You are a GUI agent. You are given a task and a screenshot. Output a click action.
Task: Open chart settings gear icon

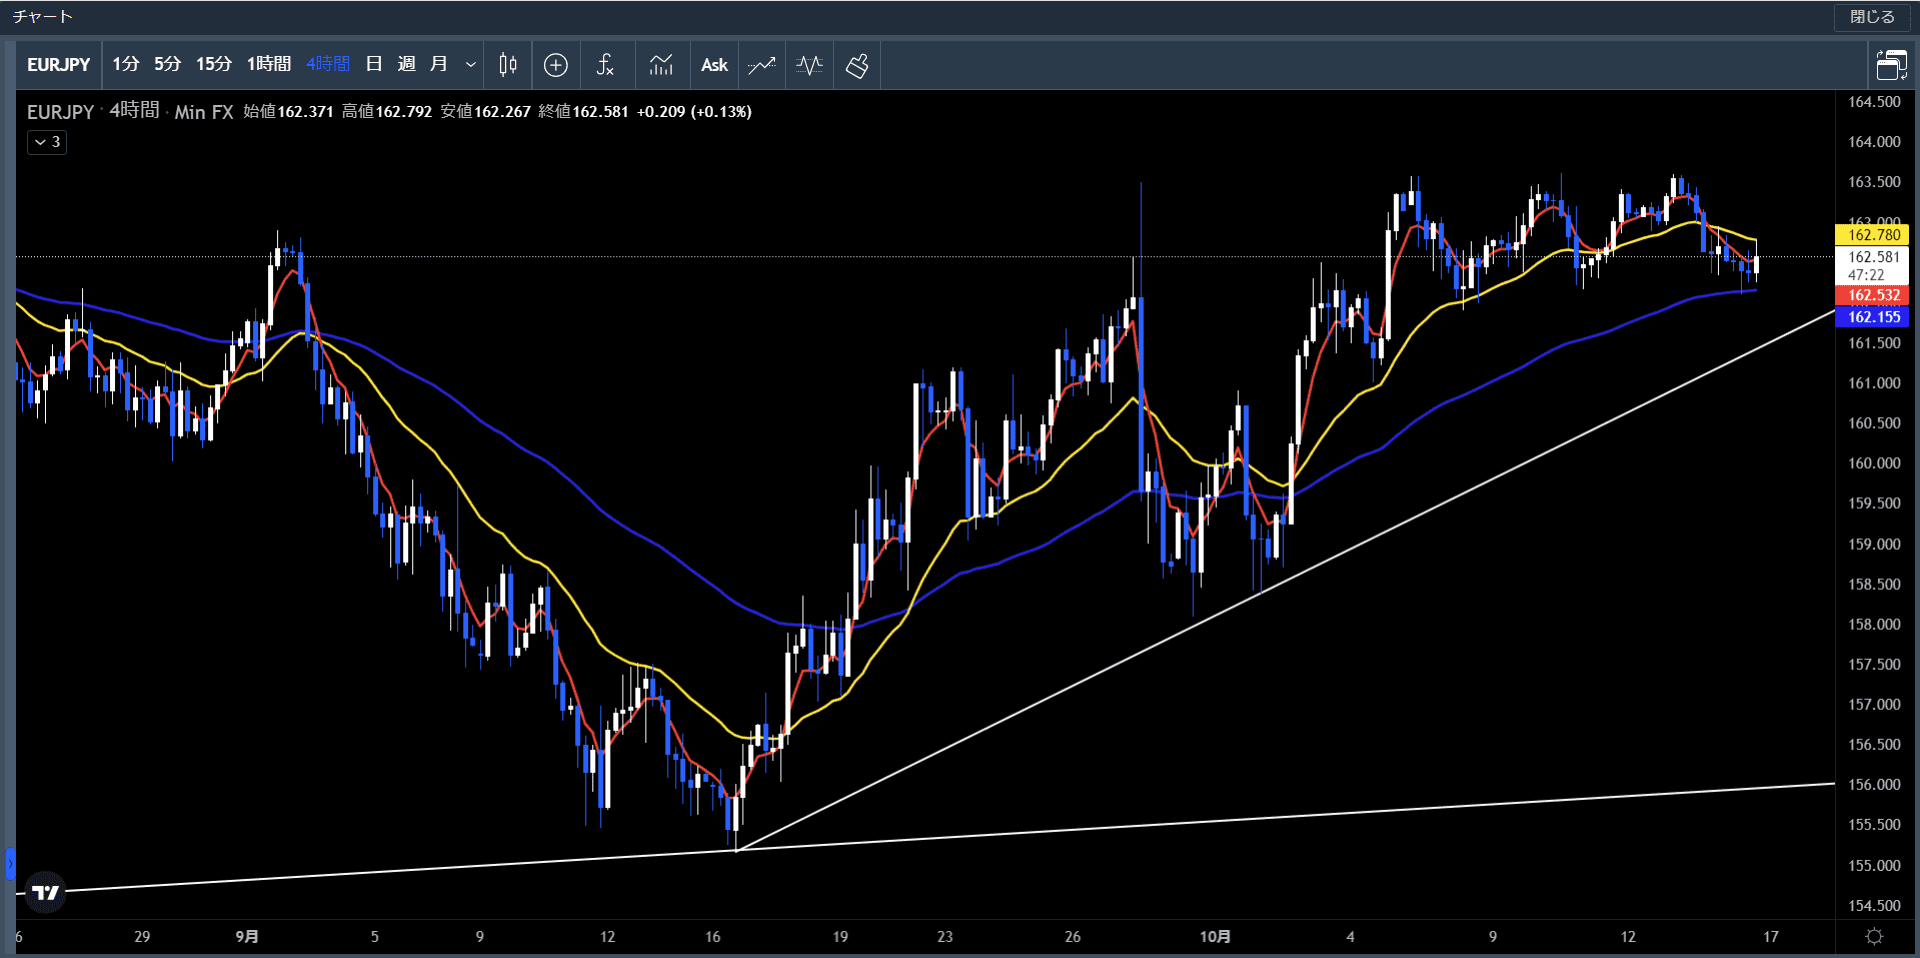pyautogui.click(x=1874, y=937)
